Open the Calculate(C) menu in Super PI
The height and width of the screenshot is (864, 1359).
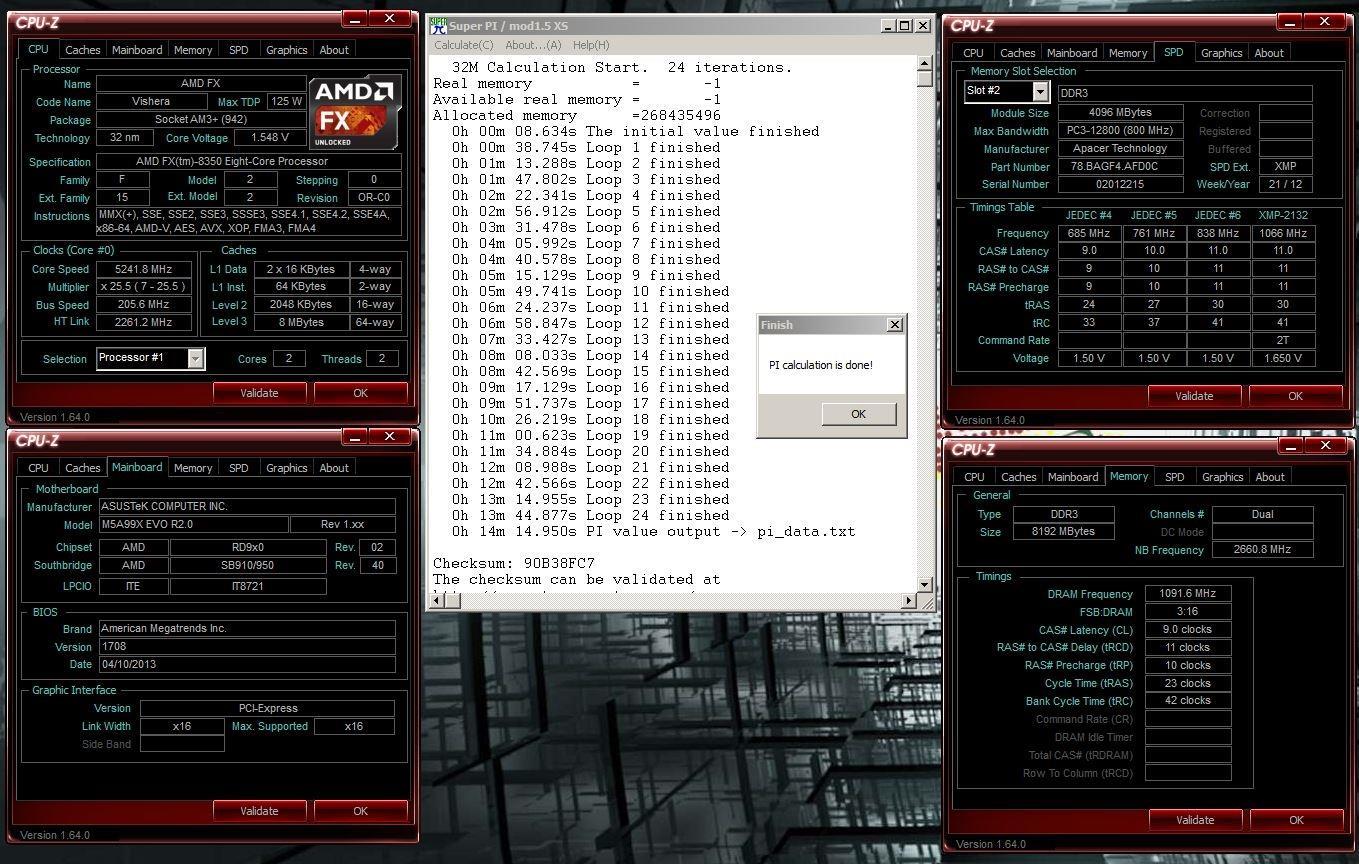[x=463, y=45]
